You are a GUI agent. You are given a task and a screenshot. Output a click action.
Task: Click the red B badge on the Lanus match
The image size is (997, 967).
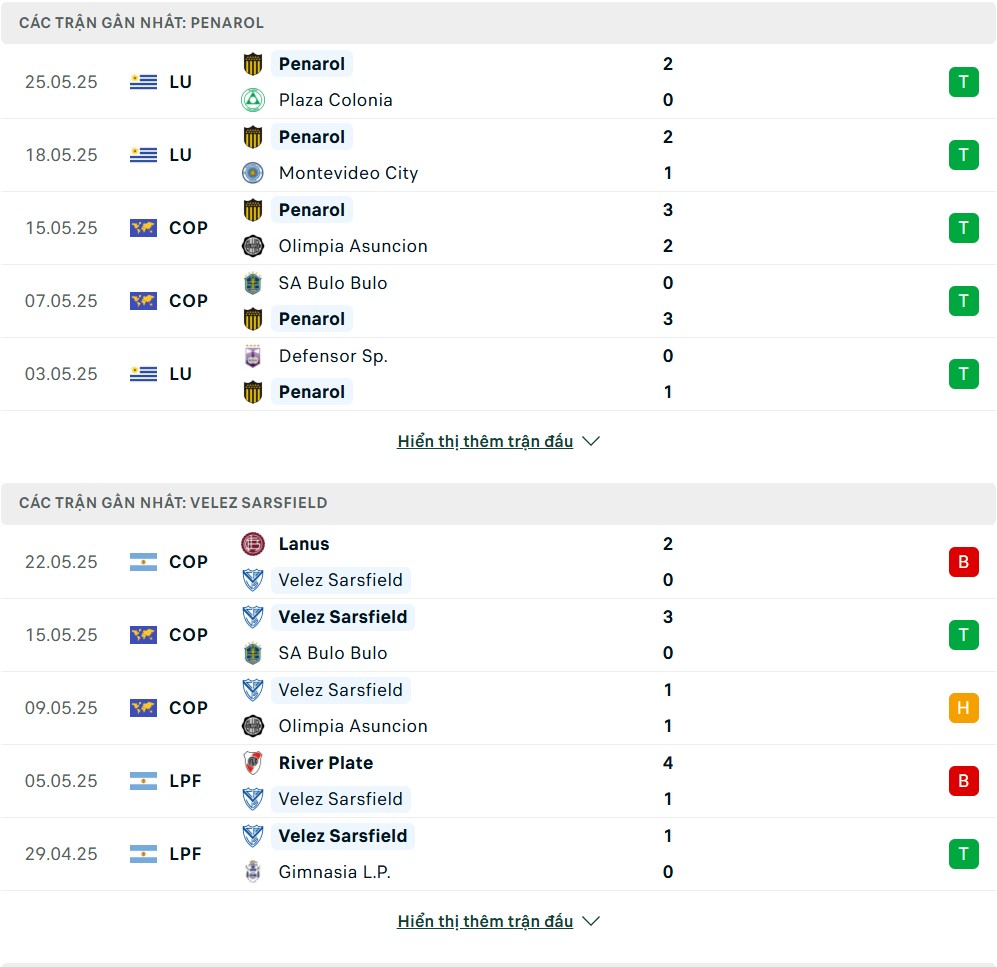[963, 562]
